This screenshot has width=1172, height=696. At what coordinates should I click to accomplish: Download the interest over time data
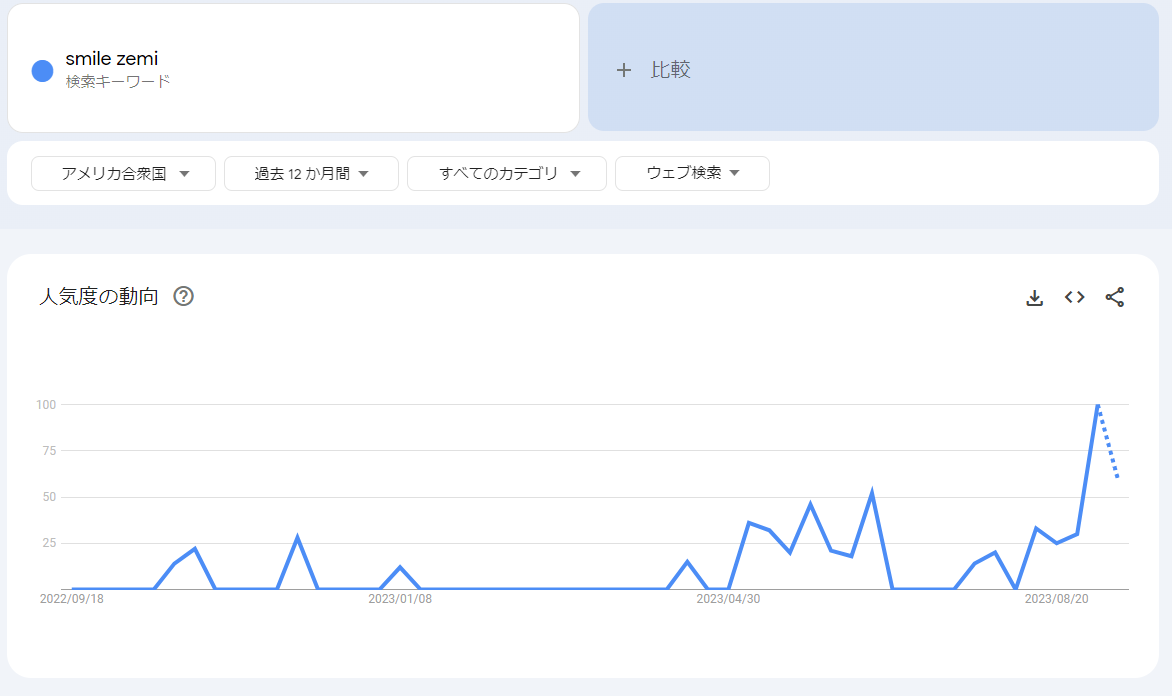pos(1034,298)
